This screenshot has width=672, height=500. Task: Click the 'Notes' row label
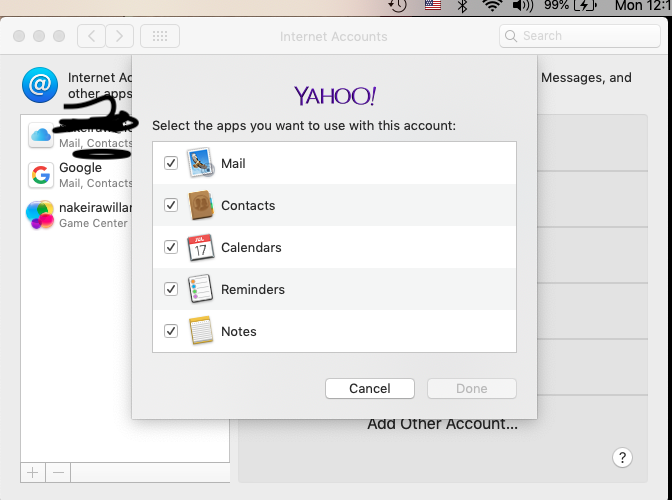pos(239,332)
